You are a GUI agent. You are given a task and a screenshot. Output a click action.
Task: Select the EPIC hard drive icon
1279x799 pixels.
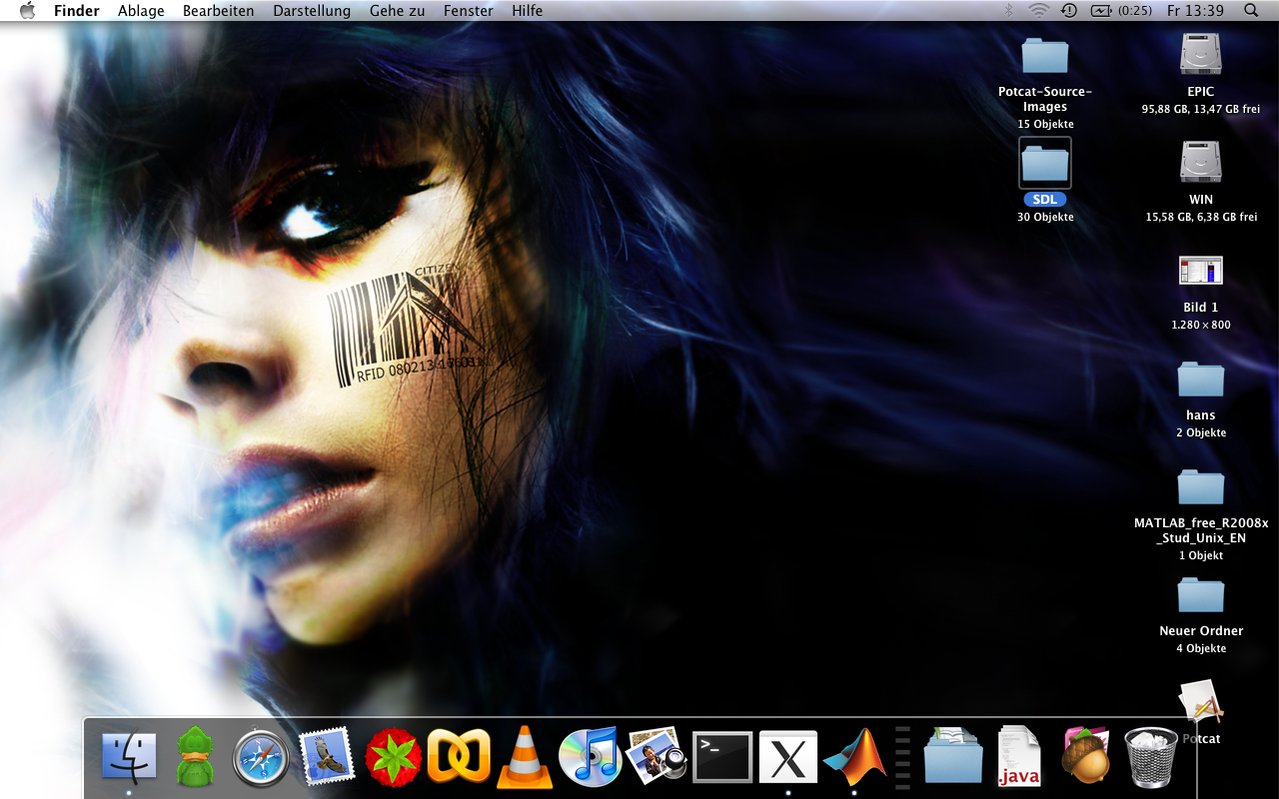coord(1200,55)
